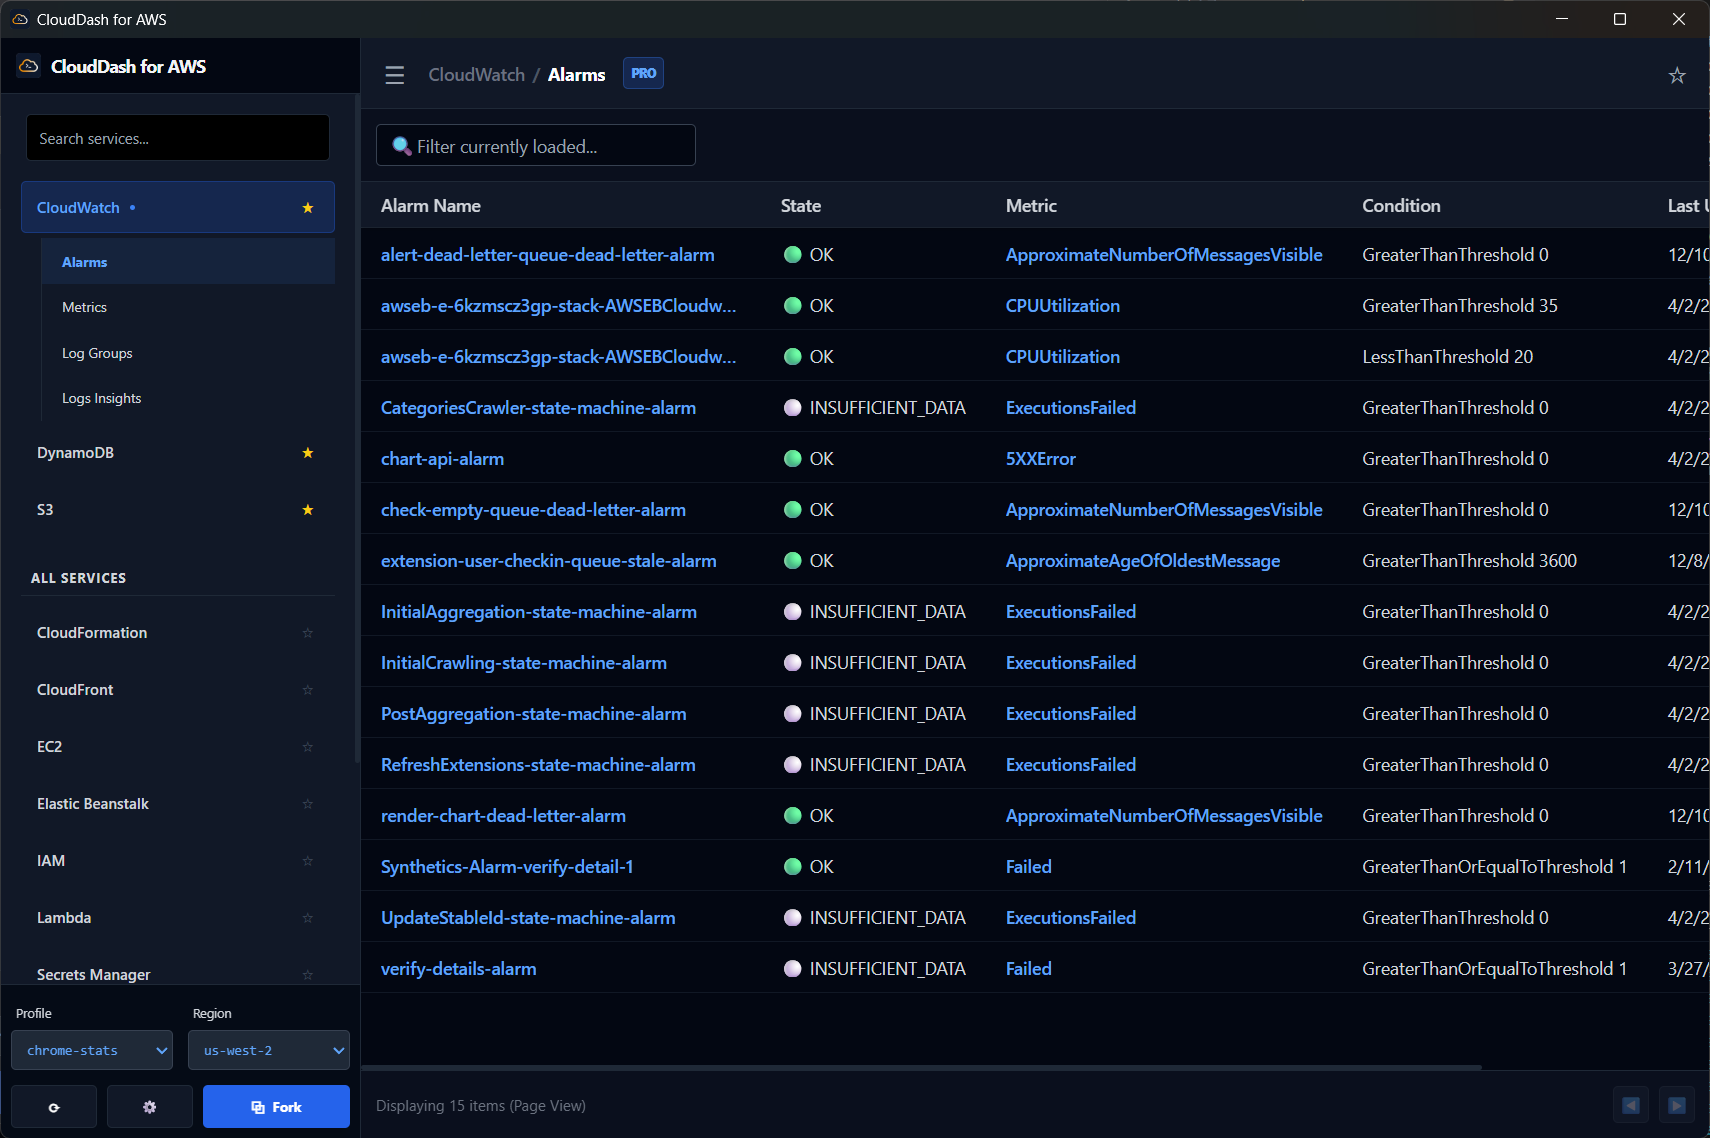The width and height of the screenshot is (1710, 1138).
Task: Toggle the S3 favorite star
Action: (308, 510)
